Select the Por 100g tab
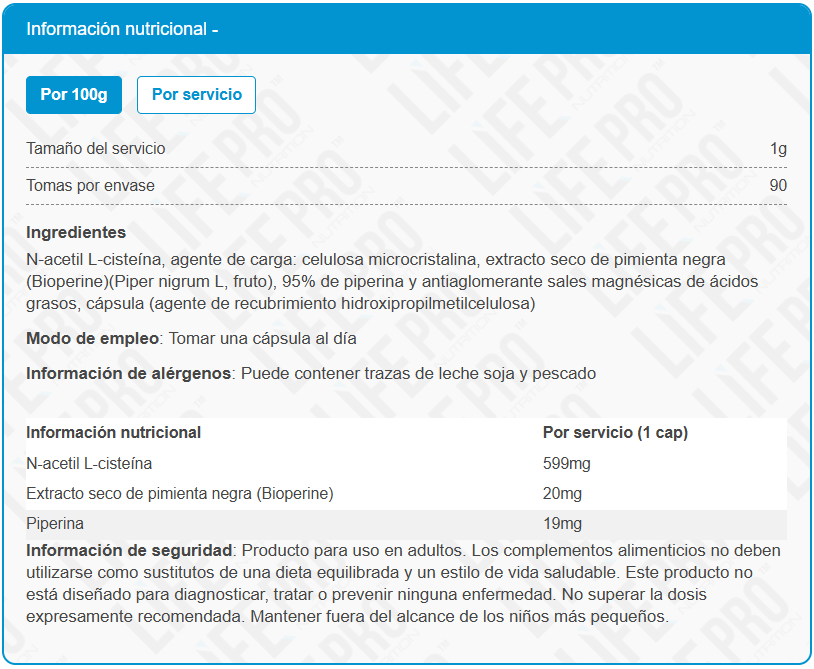 [74, 95]
